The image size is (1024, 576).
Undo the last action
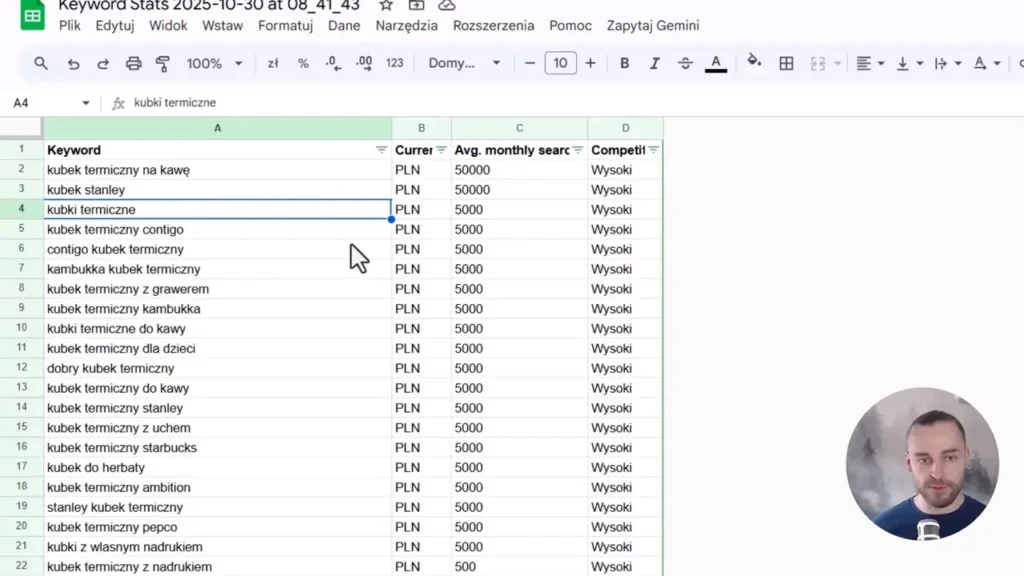point(73,63)
